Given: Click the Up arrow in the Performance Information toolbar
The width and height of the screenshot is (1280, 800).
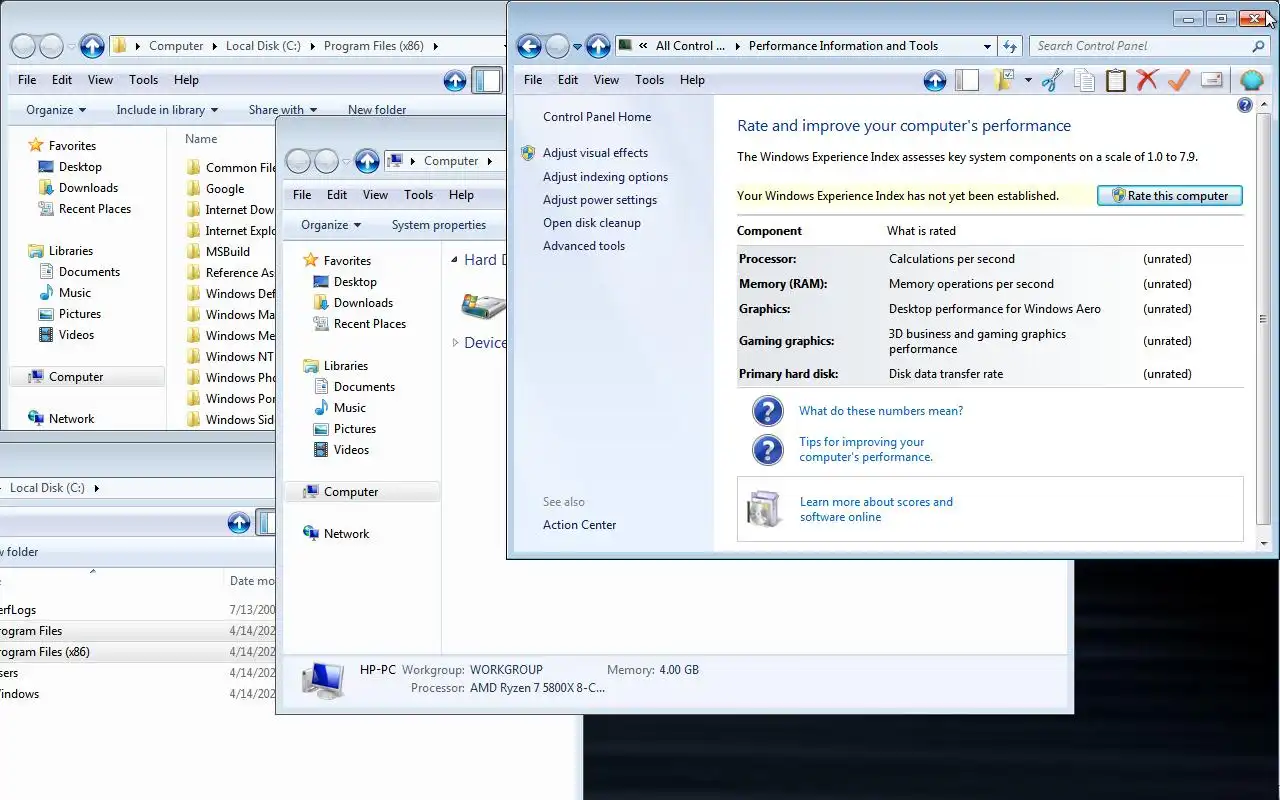Looking at the screenshot, I should tap(934, 81).
